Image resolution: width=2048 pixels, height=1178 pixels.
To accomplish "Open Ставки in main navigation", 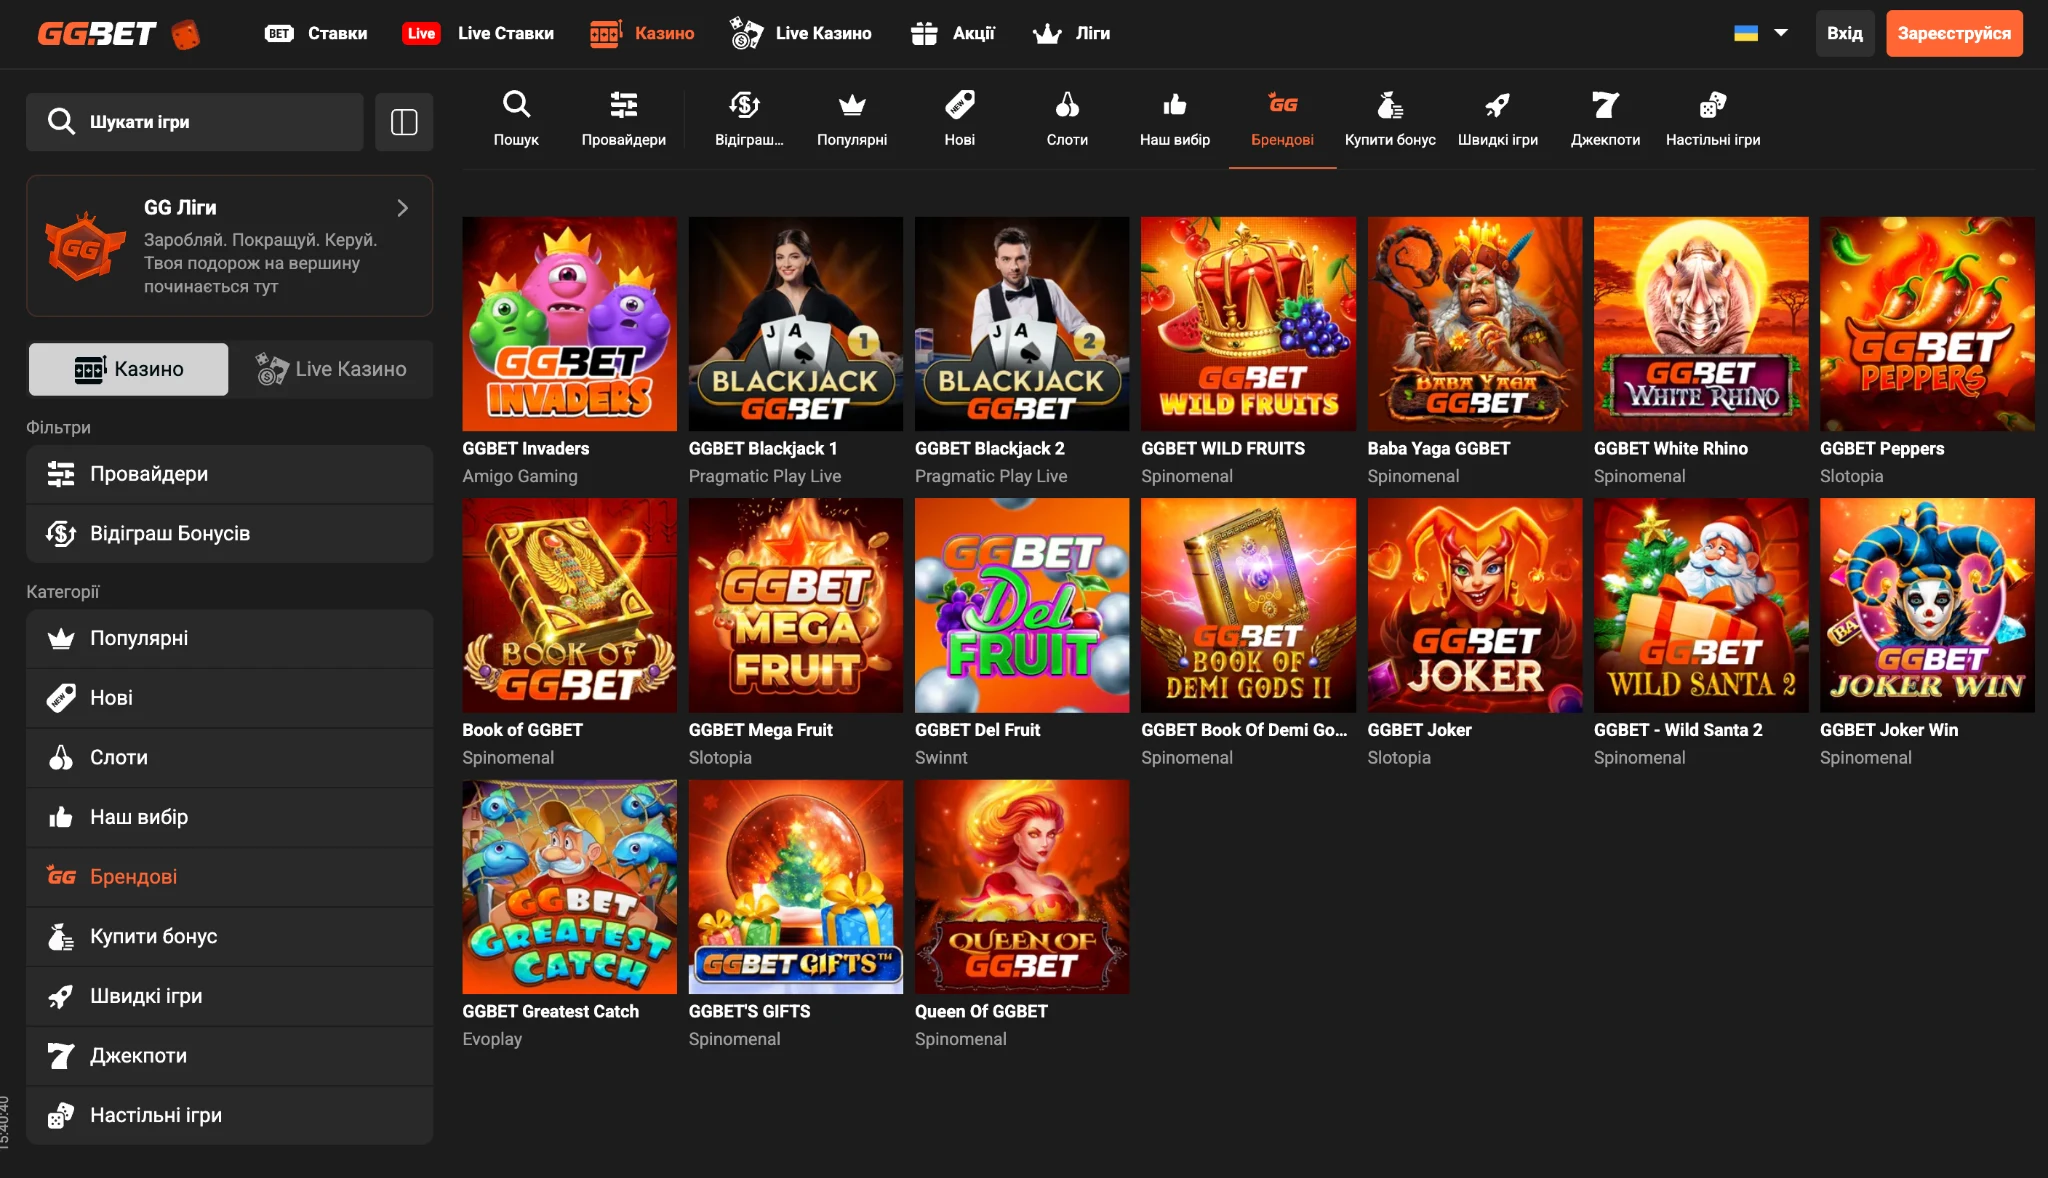I will (x=316, y=33).
